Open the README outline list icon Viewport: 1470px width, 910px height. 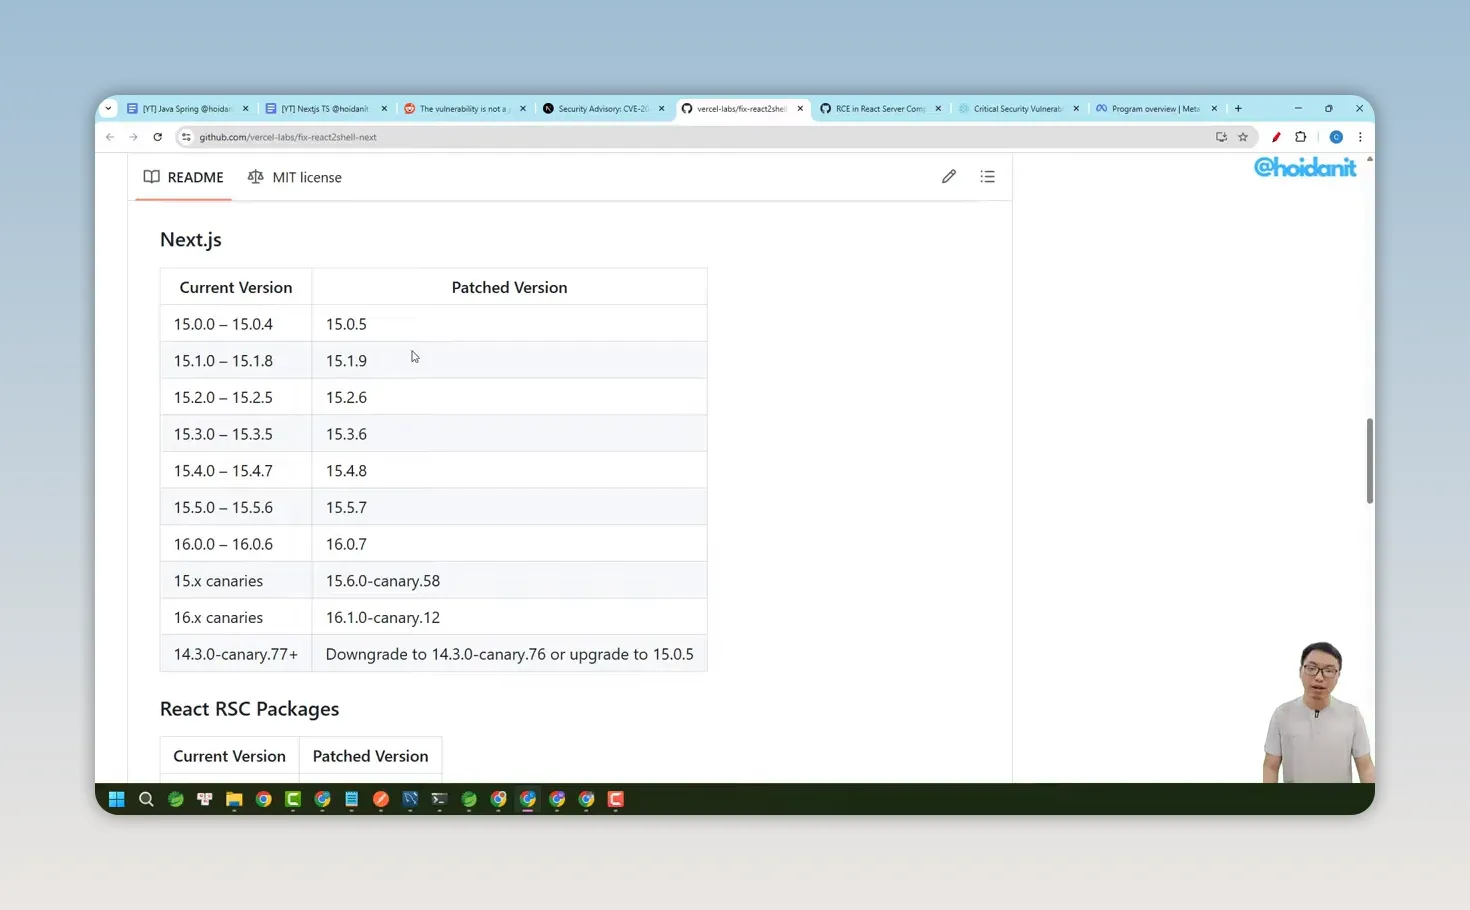(x=987, y=177)
